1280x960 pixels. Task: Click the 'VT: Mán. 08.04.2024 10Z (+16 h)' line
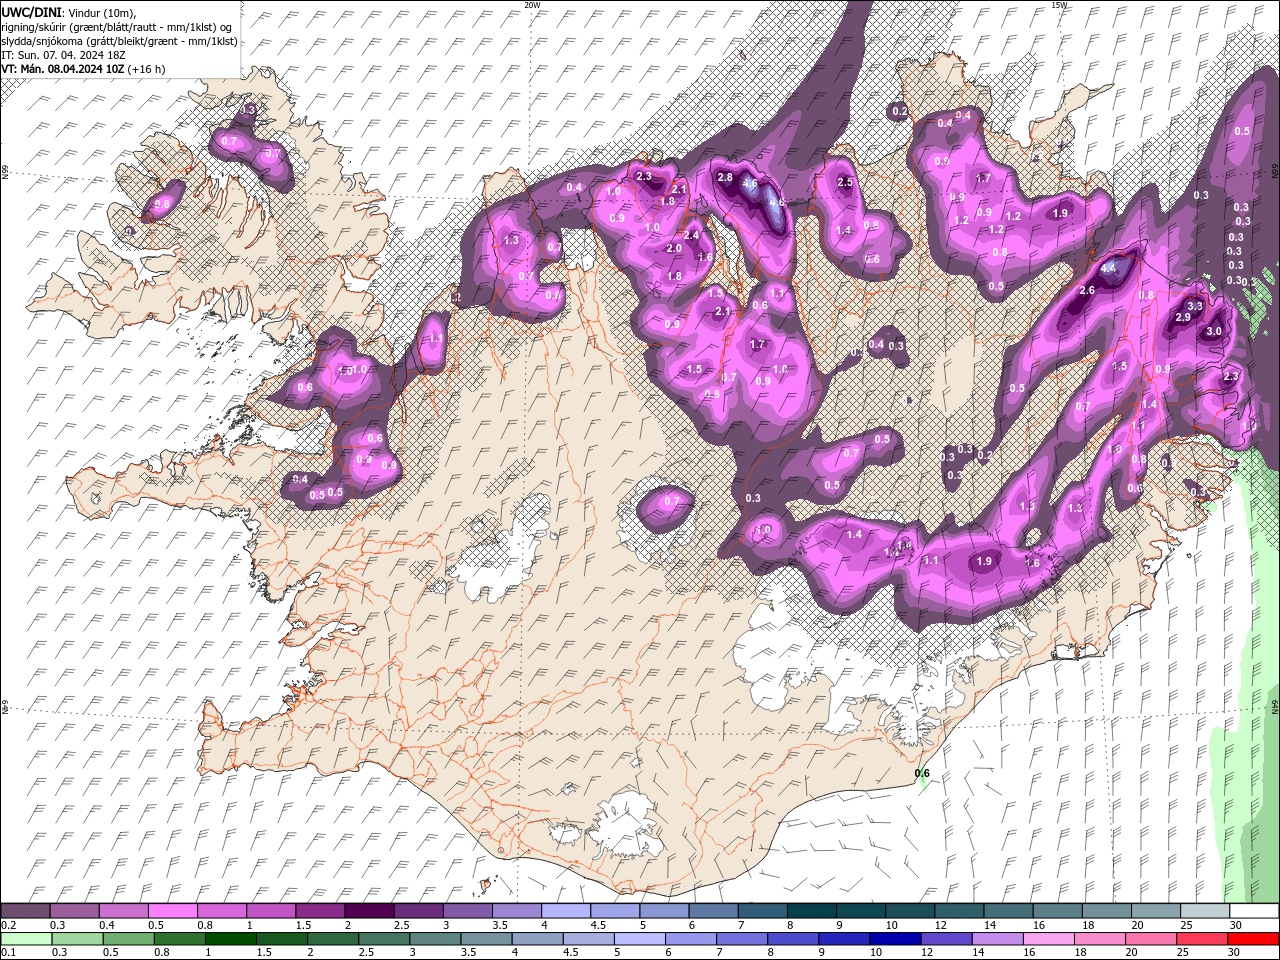pos(84,69)
